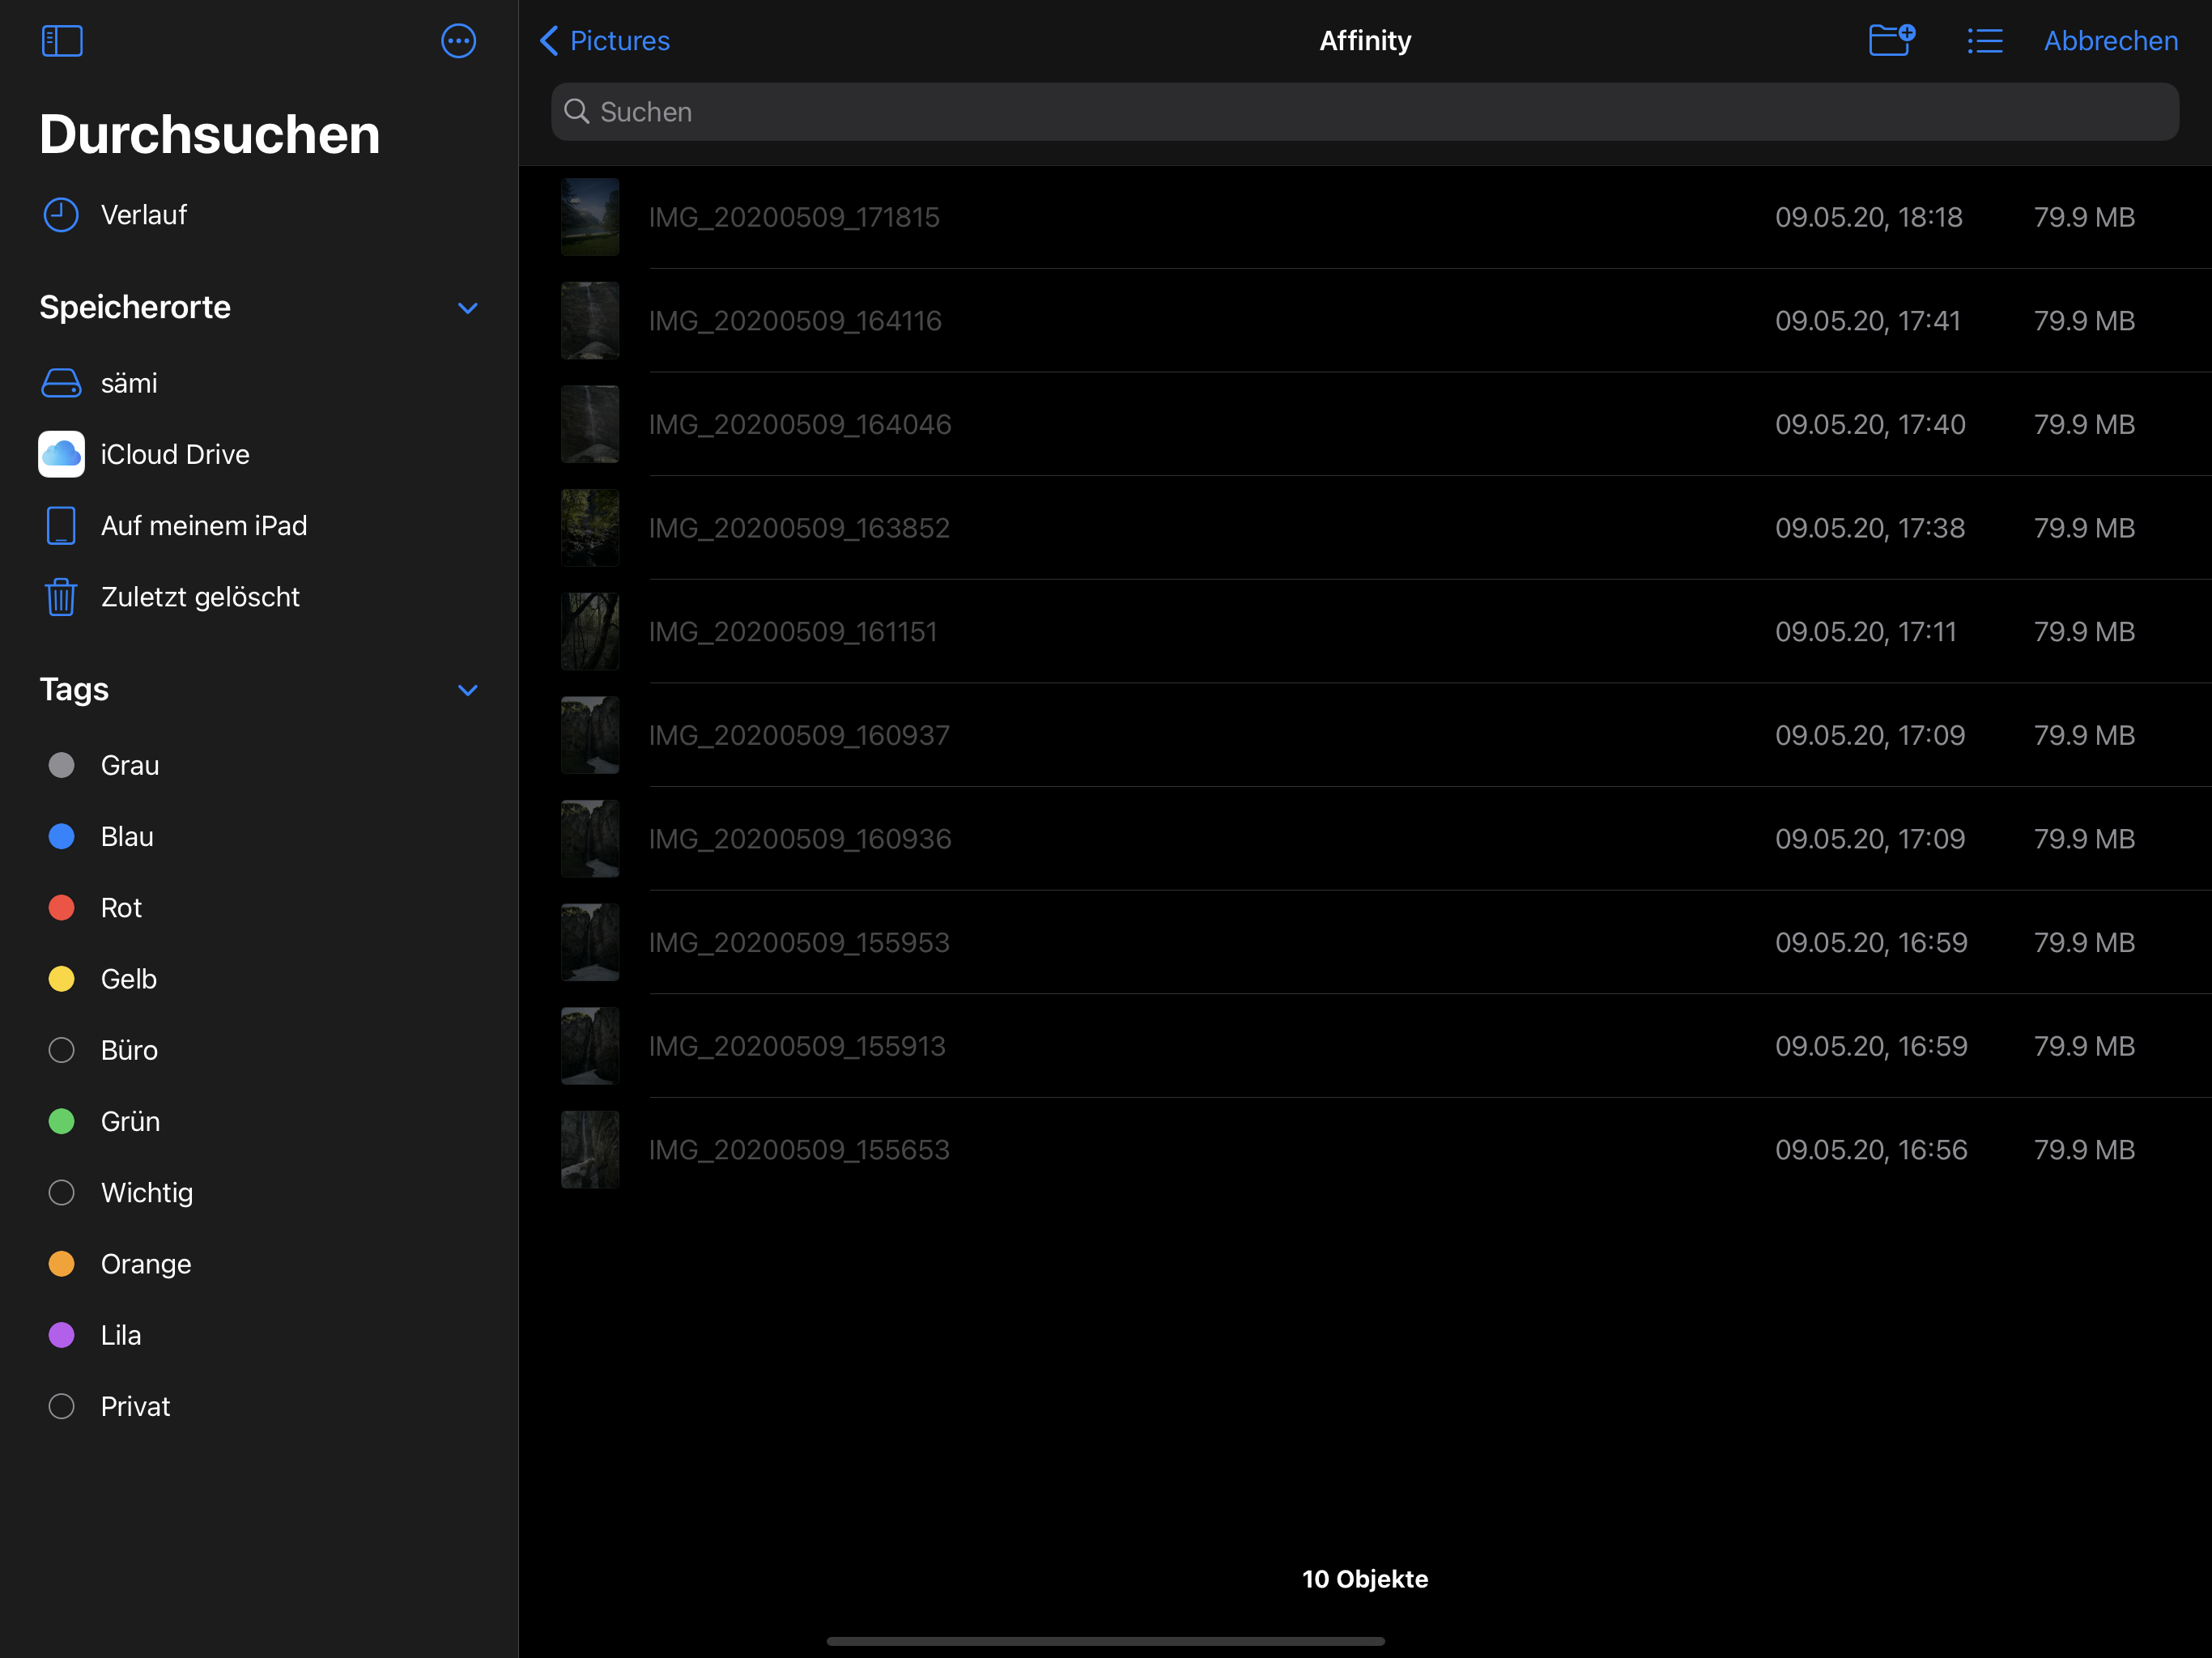Open thumbnail of IMG_20200509_155653
Image resolution: width=2212 pixels, height=1658 pixels.
(x=590, y=1150)
